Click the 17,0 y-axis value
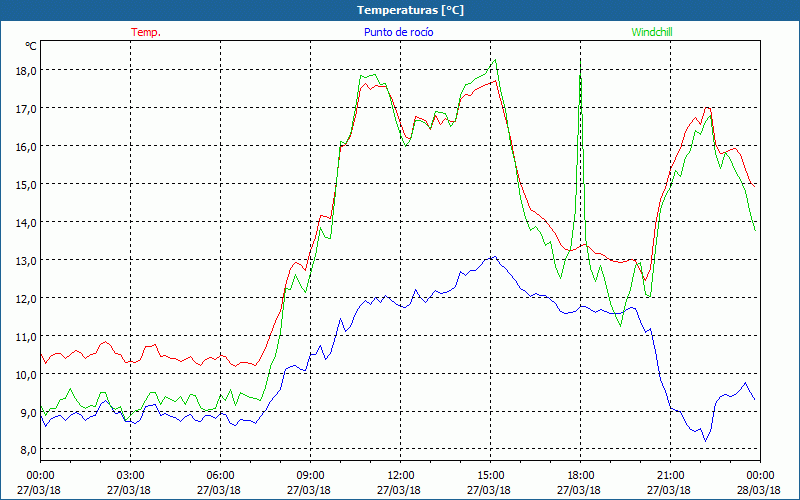Viewport: 800px width, 500px height. click(x=27, y=109)
